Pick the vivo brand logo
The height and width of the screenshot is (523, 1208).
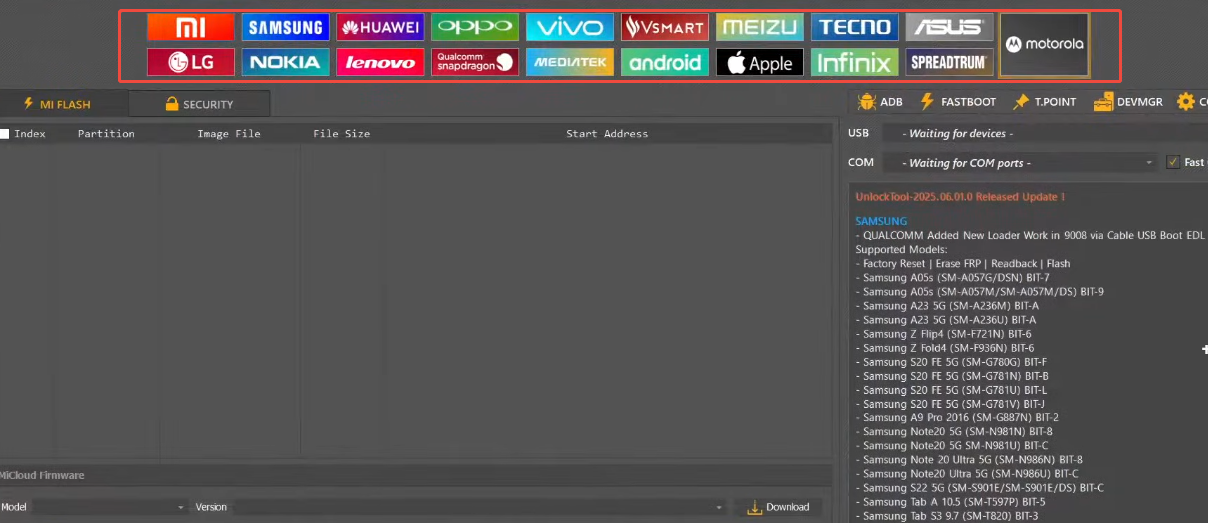coord(570,27)
